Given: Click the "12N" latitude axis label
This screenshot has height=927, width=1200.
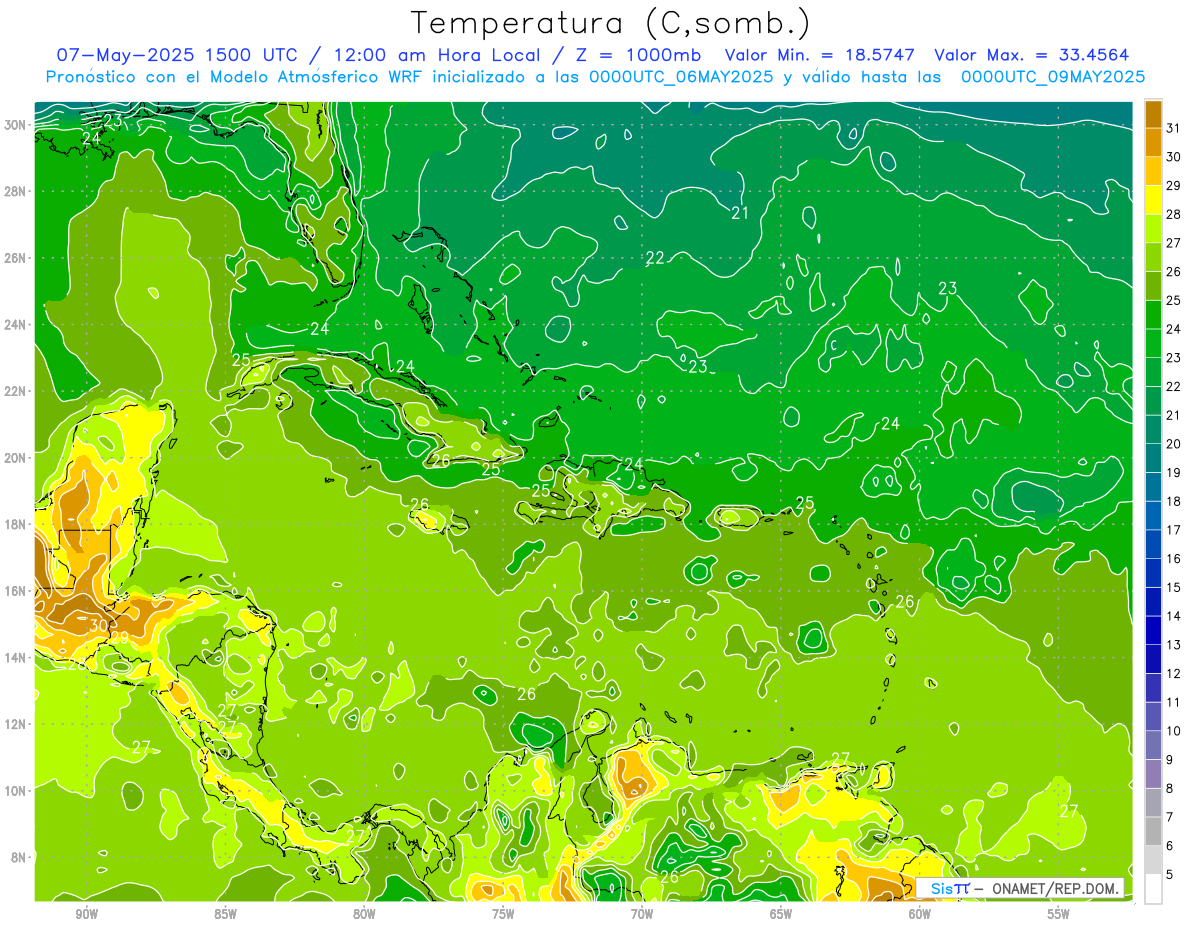Looking at the screenshot, I should [15, 724].
